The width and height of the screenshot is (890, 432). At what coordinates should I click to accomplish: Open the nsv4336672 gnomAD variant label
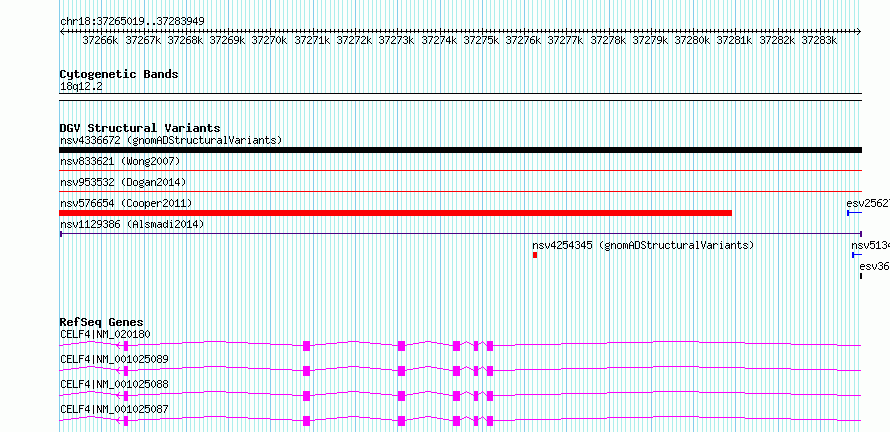coord(171,140)
